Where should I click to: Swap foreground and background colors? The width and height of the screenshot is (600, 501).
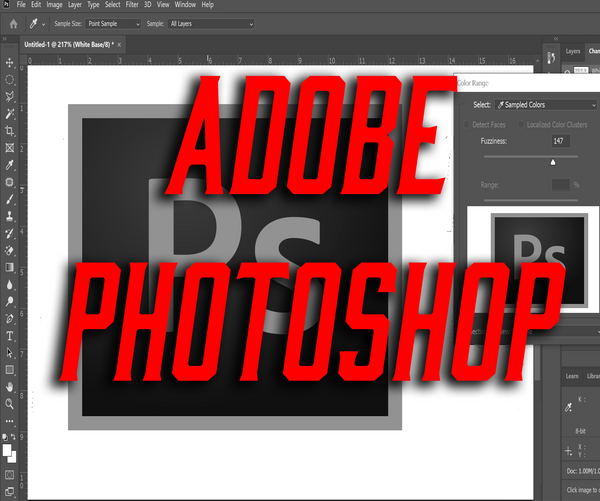(13, 437)
